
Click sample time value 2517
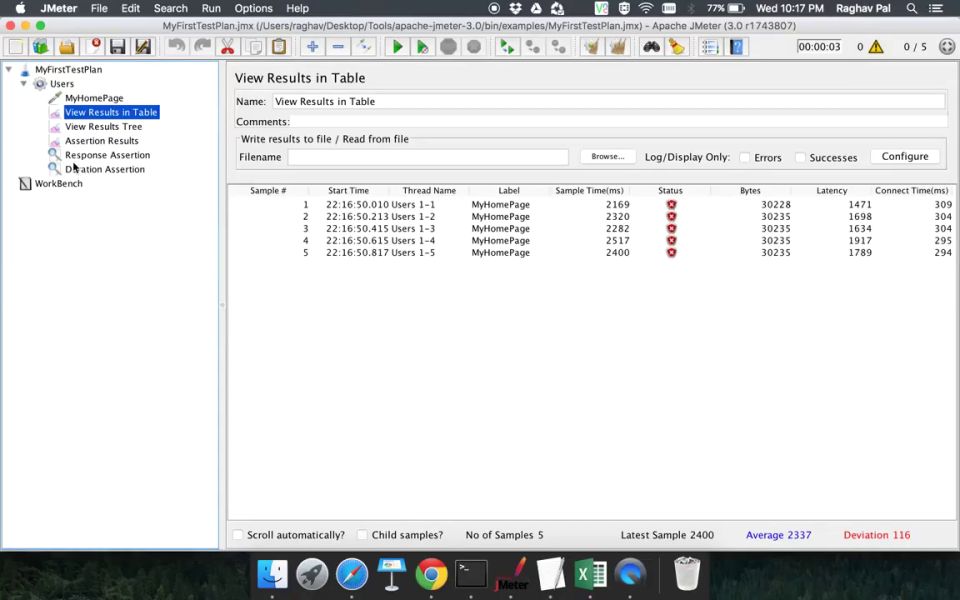click(x=617, y=241)
